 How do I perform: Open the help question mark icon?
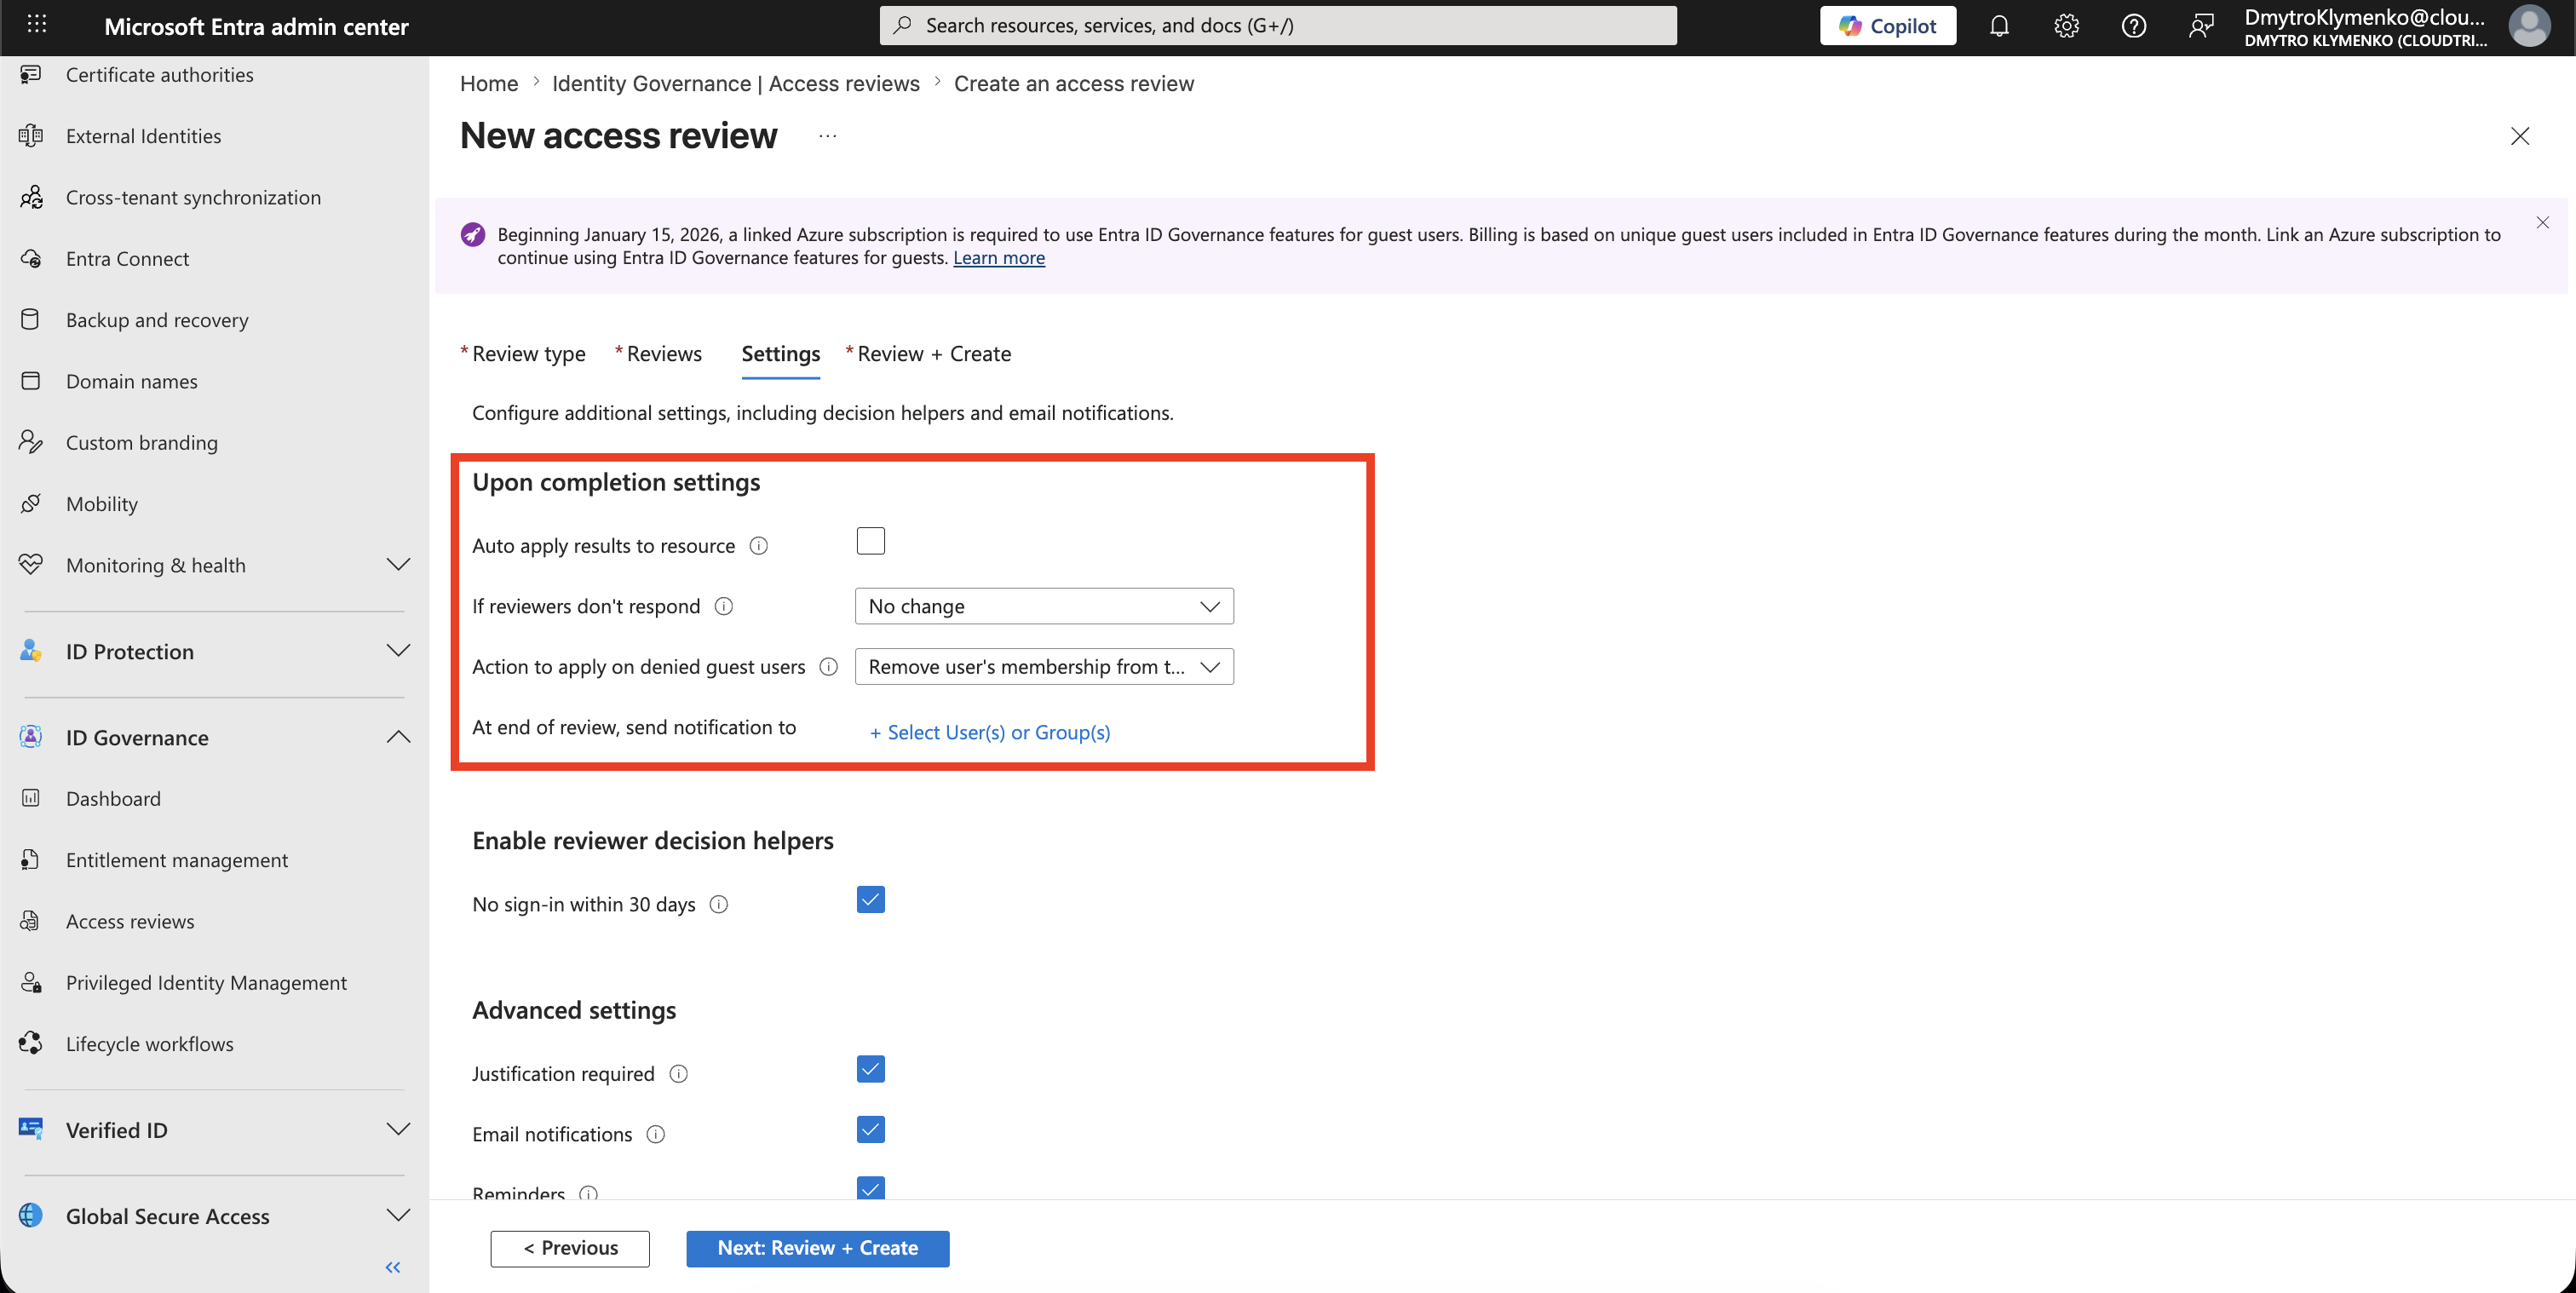(2133, 26)
